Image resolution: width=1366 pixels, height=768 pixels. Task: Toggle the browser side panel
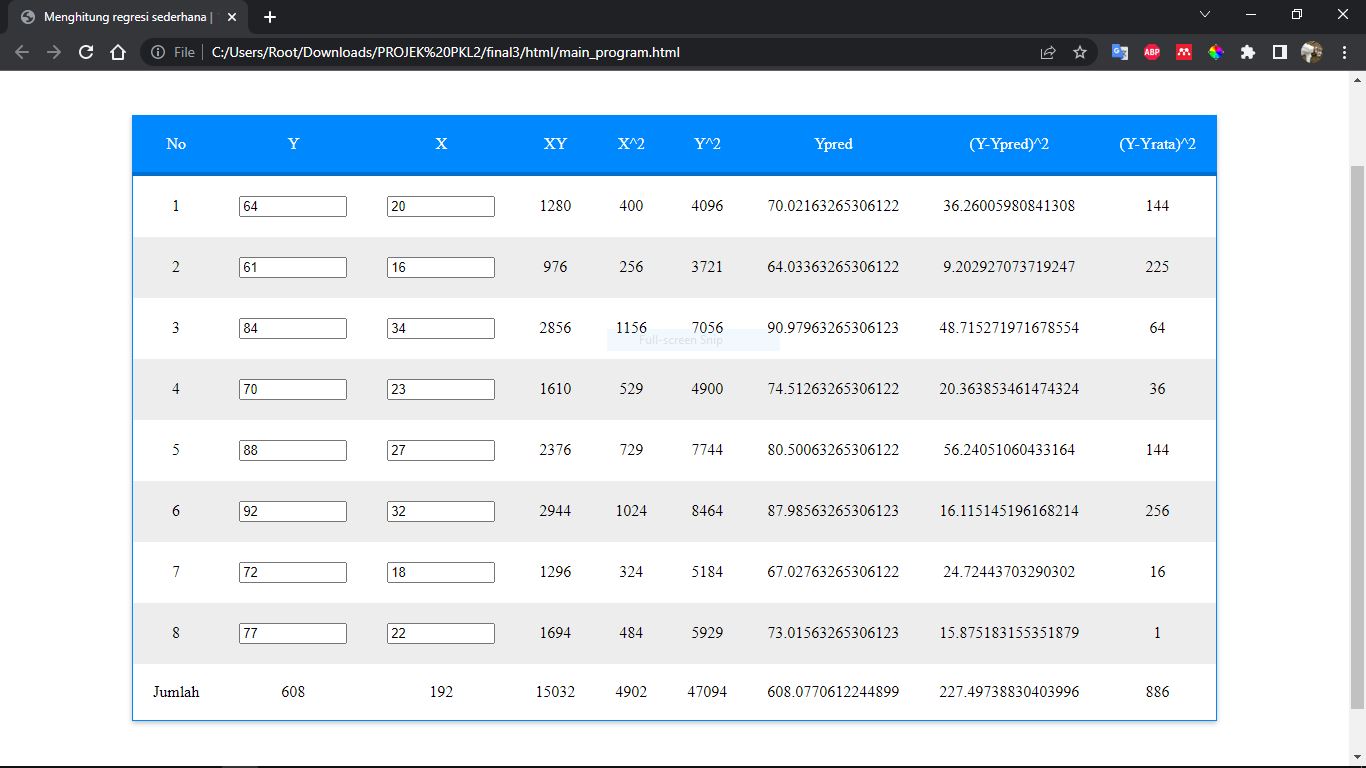click(x=1279, y=52)
